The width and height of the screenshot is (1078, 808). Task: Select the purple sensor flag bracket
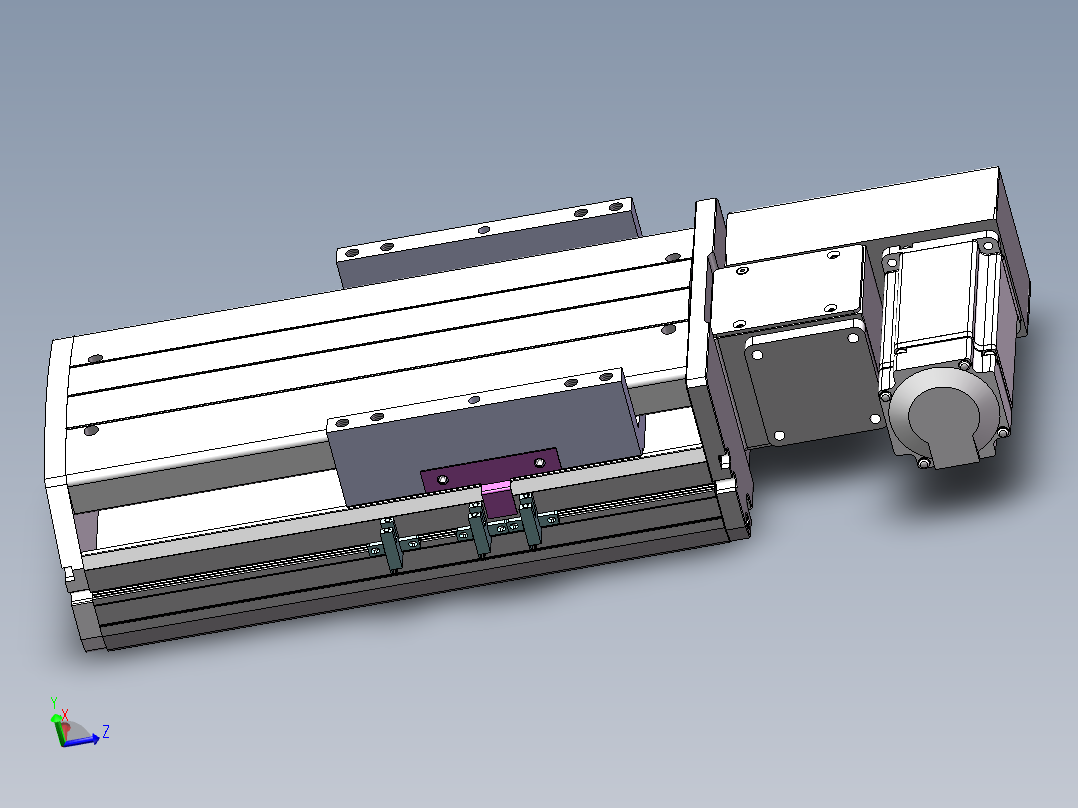point(490,470)
